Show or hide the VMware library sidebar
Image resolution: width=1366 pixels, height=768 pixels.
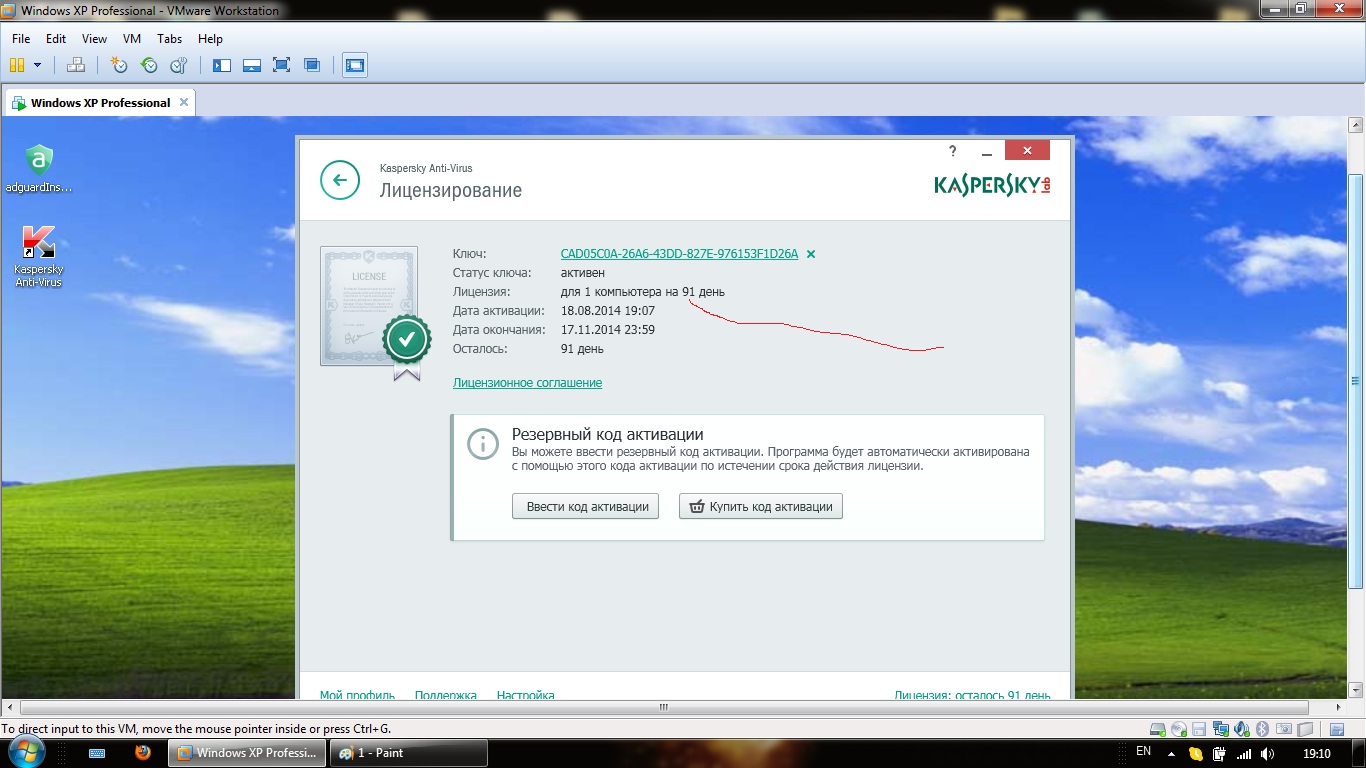tap(222, 65)
